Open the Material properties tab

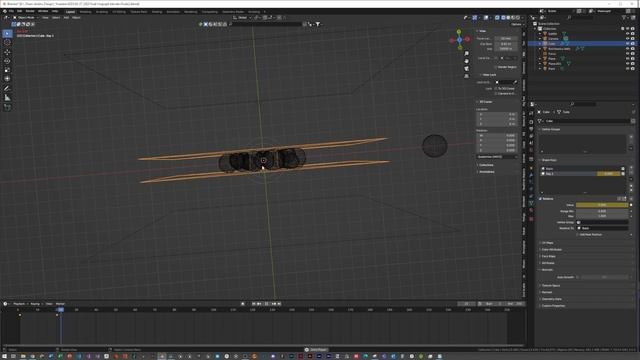(x=531, y=210)
